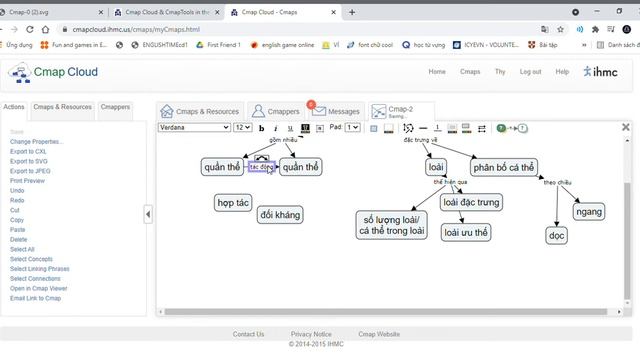The image size is (640, 360).
Task: Open the browser extensions puzzle icon
Action: point(595,29)
